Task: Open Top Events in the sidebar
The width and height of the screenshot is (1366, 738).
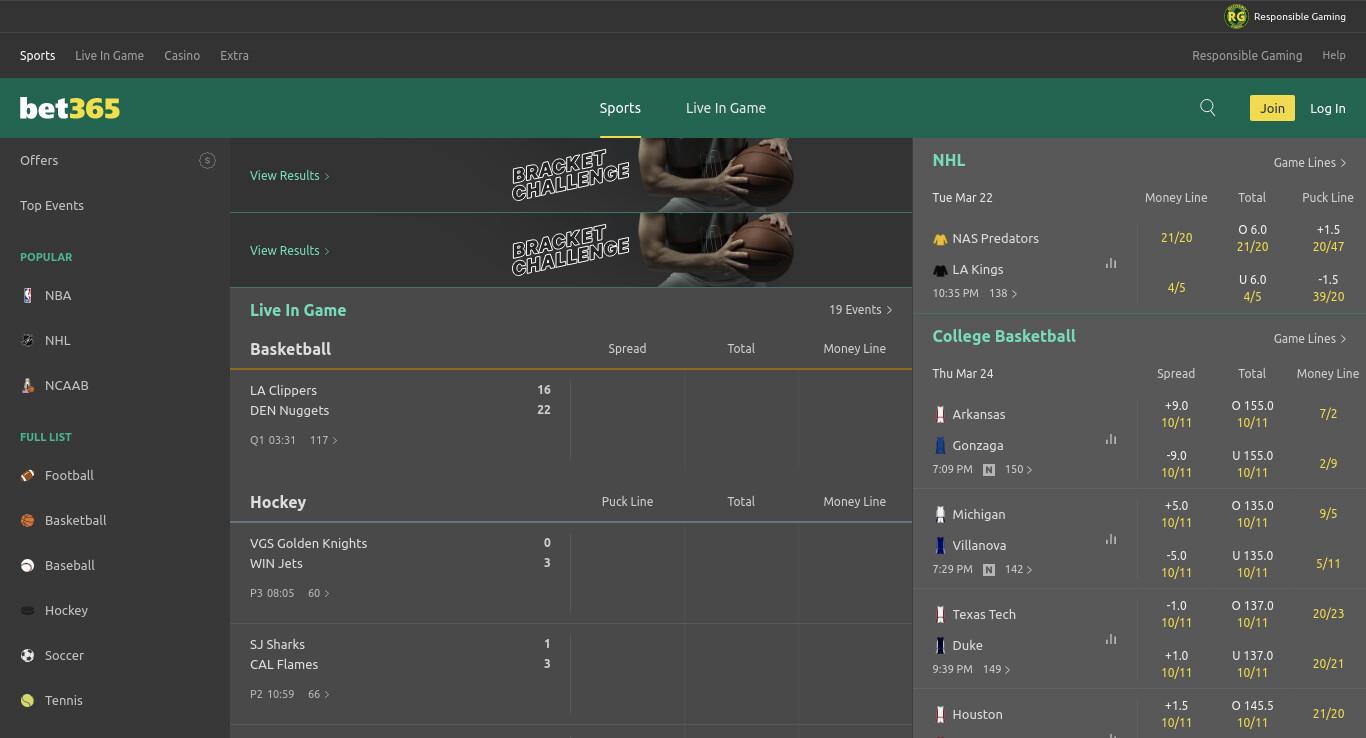Action: [x=52, y=205]
